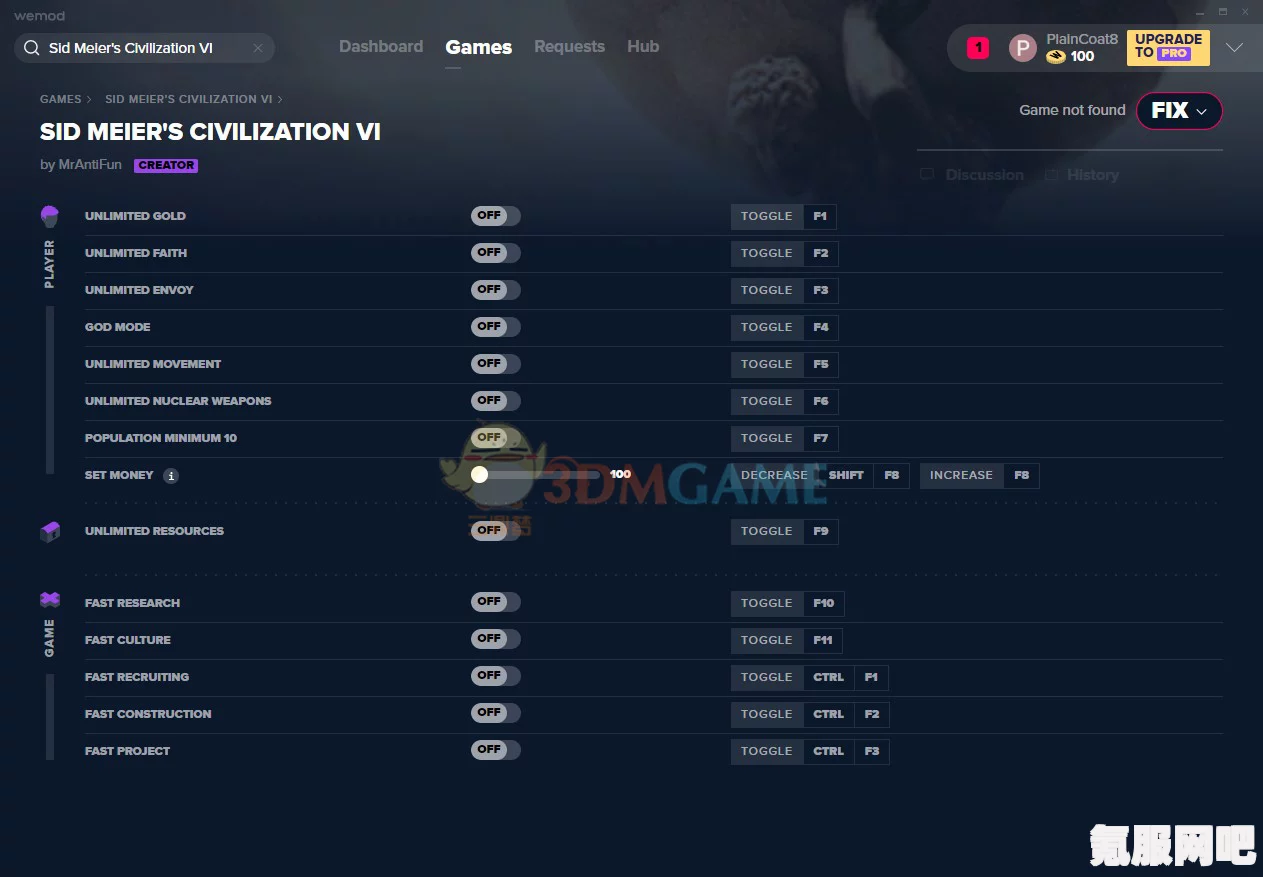
Task: Expand the FIX dropdown button
Action: point(1179,111)
